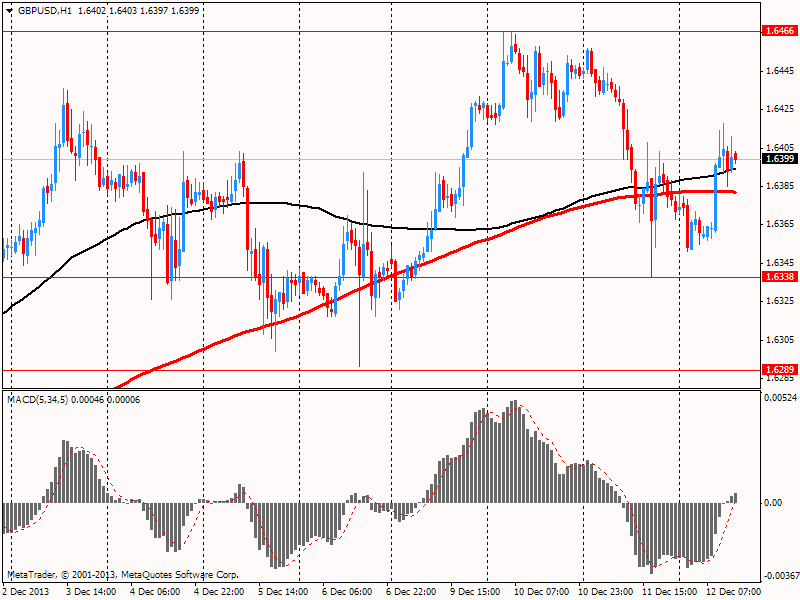
Task: Click the 4 Dec 06:00 time label
Action: [155, 592]
